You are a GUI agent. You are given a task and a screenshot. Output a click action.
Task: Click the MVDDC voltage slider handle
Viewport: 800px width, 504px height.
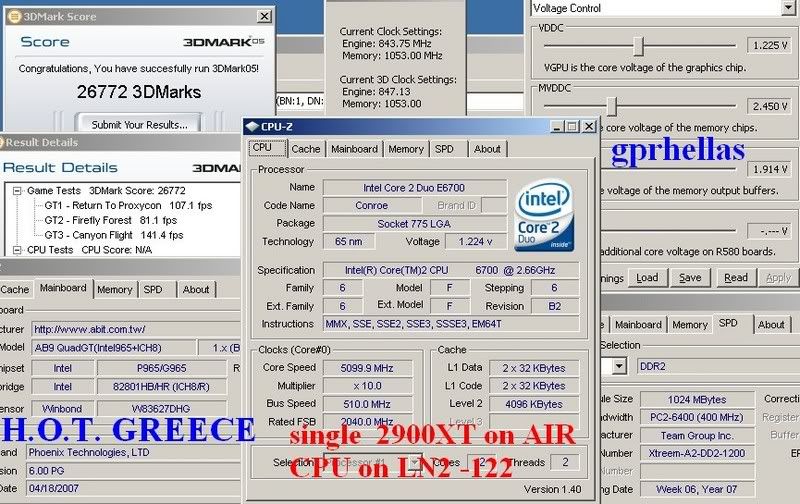pos(612,107)
